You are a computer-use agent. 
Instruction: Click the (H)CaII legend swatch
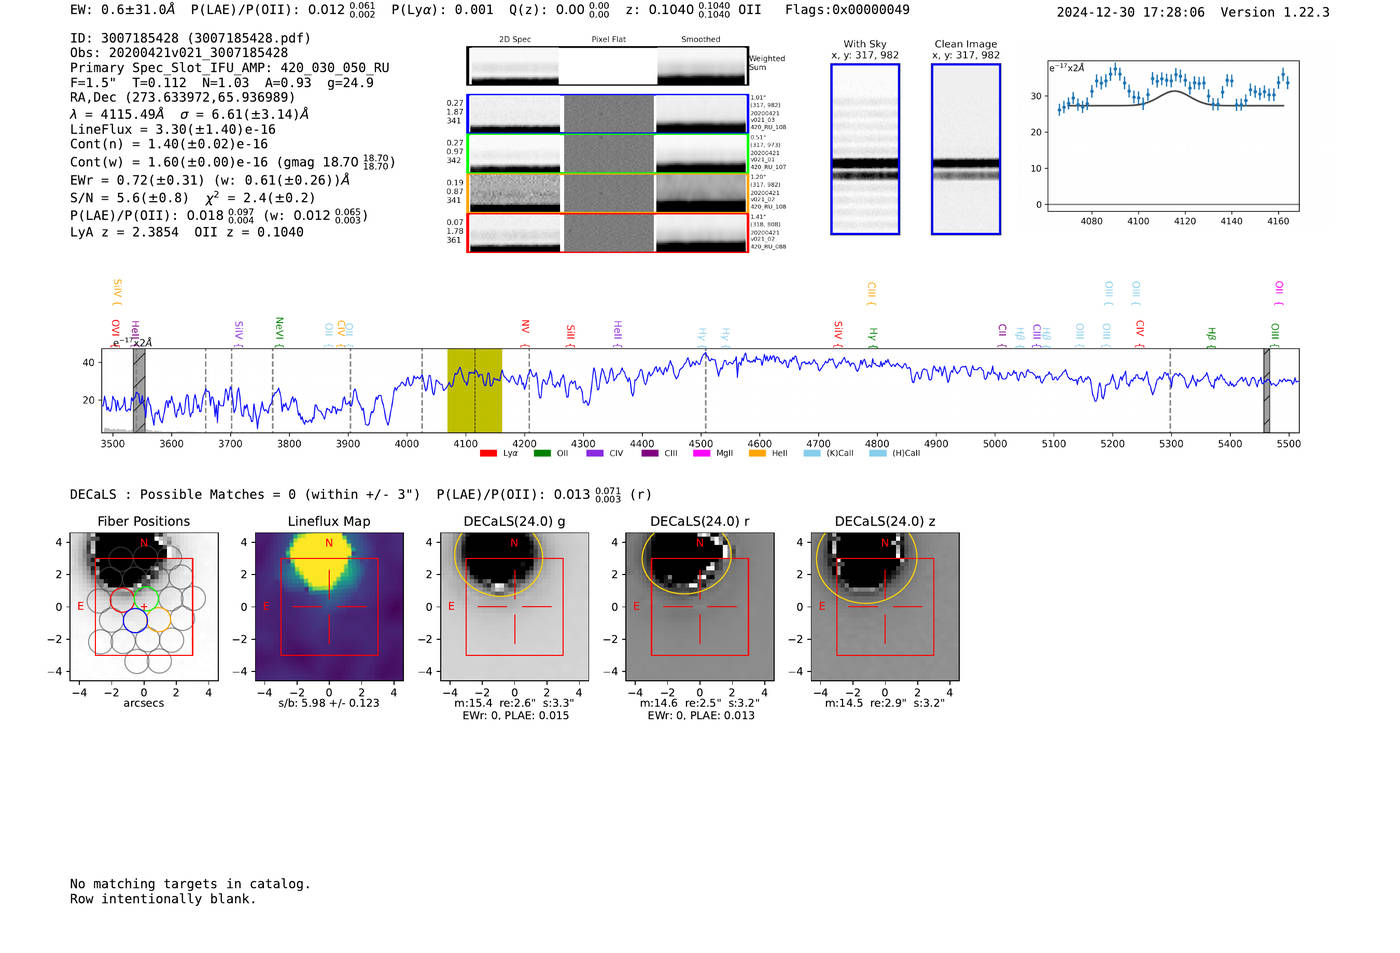[878, 453]
